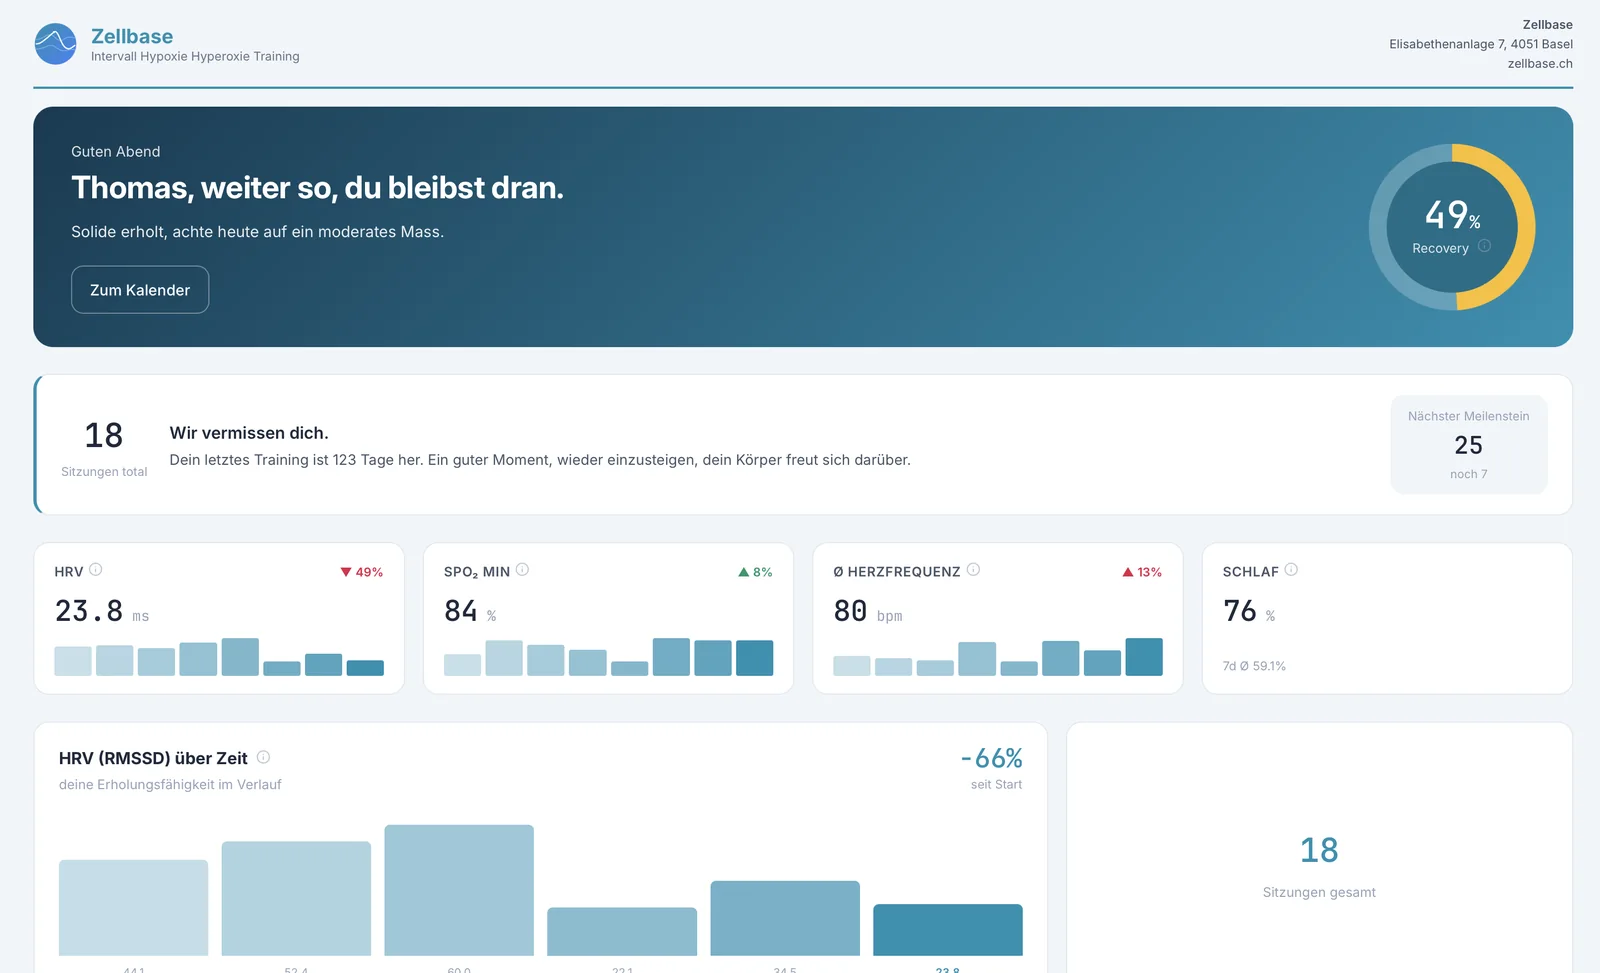Viewport: 1600px width, 973px height.
Task: Click the info icon next to SpO₂ Min
Action: point(522,570)
